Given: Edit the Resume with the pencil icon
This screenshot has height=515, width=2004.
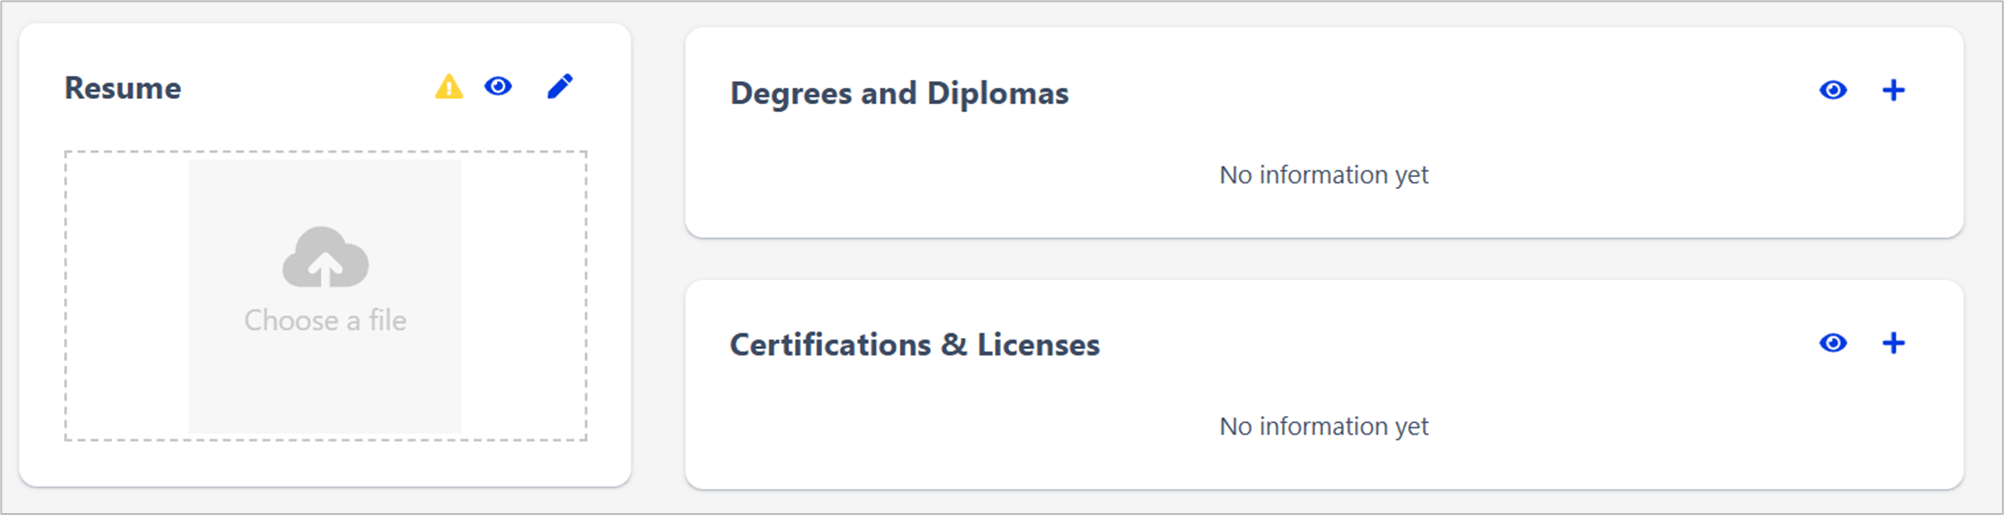Looking at the screenshot, I should pos(560,87).
